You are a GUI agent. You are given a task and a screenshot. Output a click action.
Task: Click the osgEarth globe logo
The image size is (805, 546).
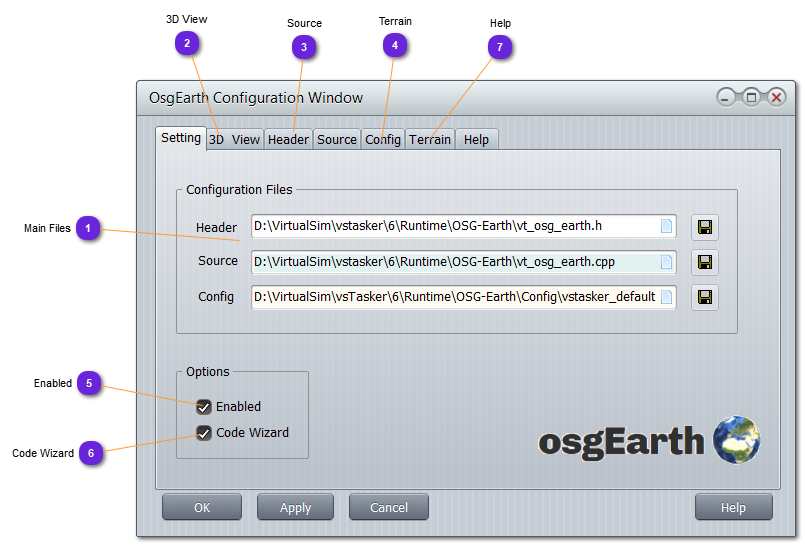(x=737, y=440)
